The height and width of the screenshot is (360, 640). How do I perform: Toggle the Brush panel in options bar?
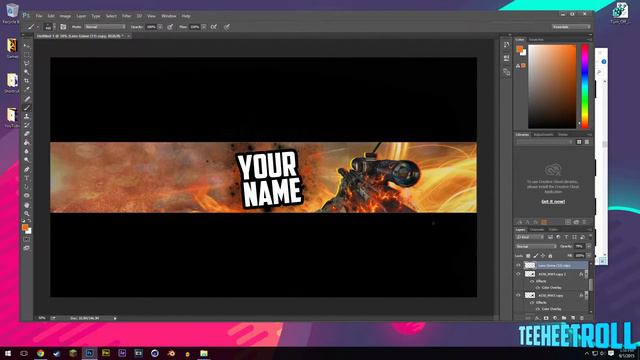[63, 27]
